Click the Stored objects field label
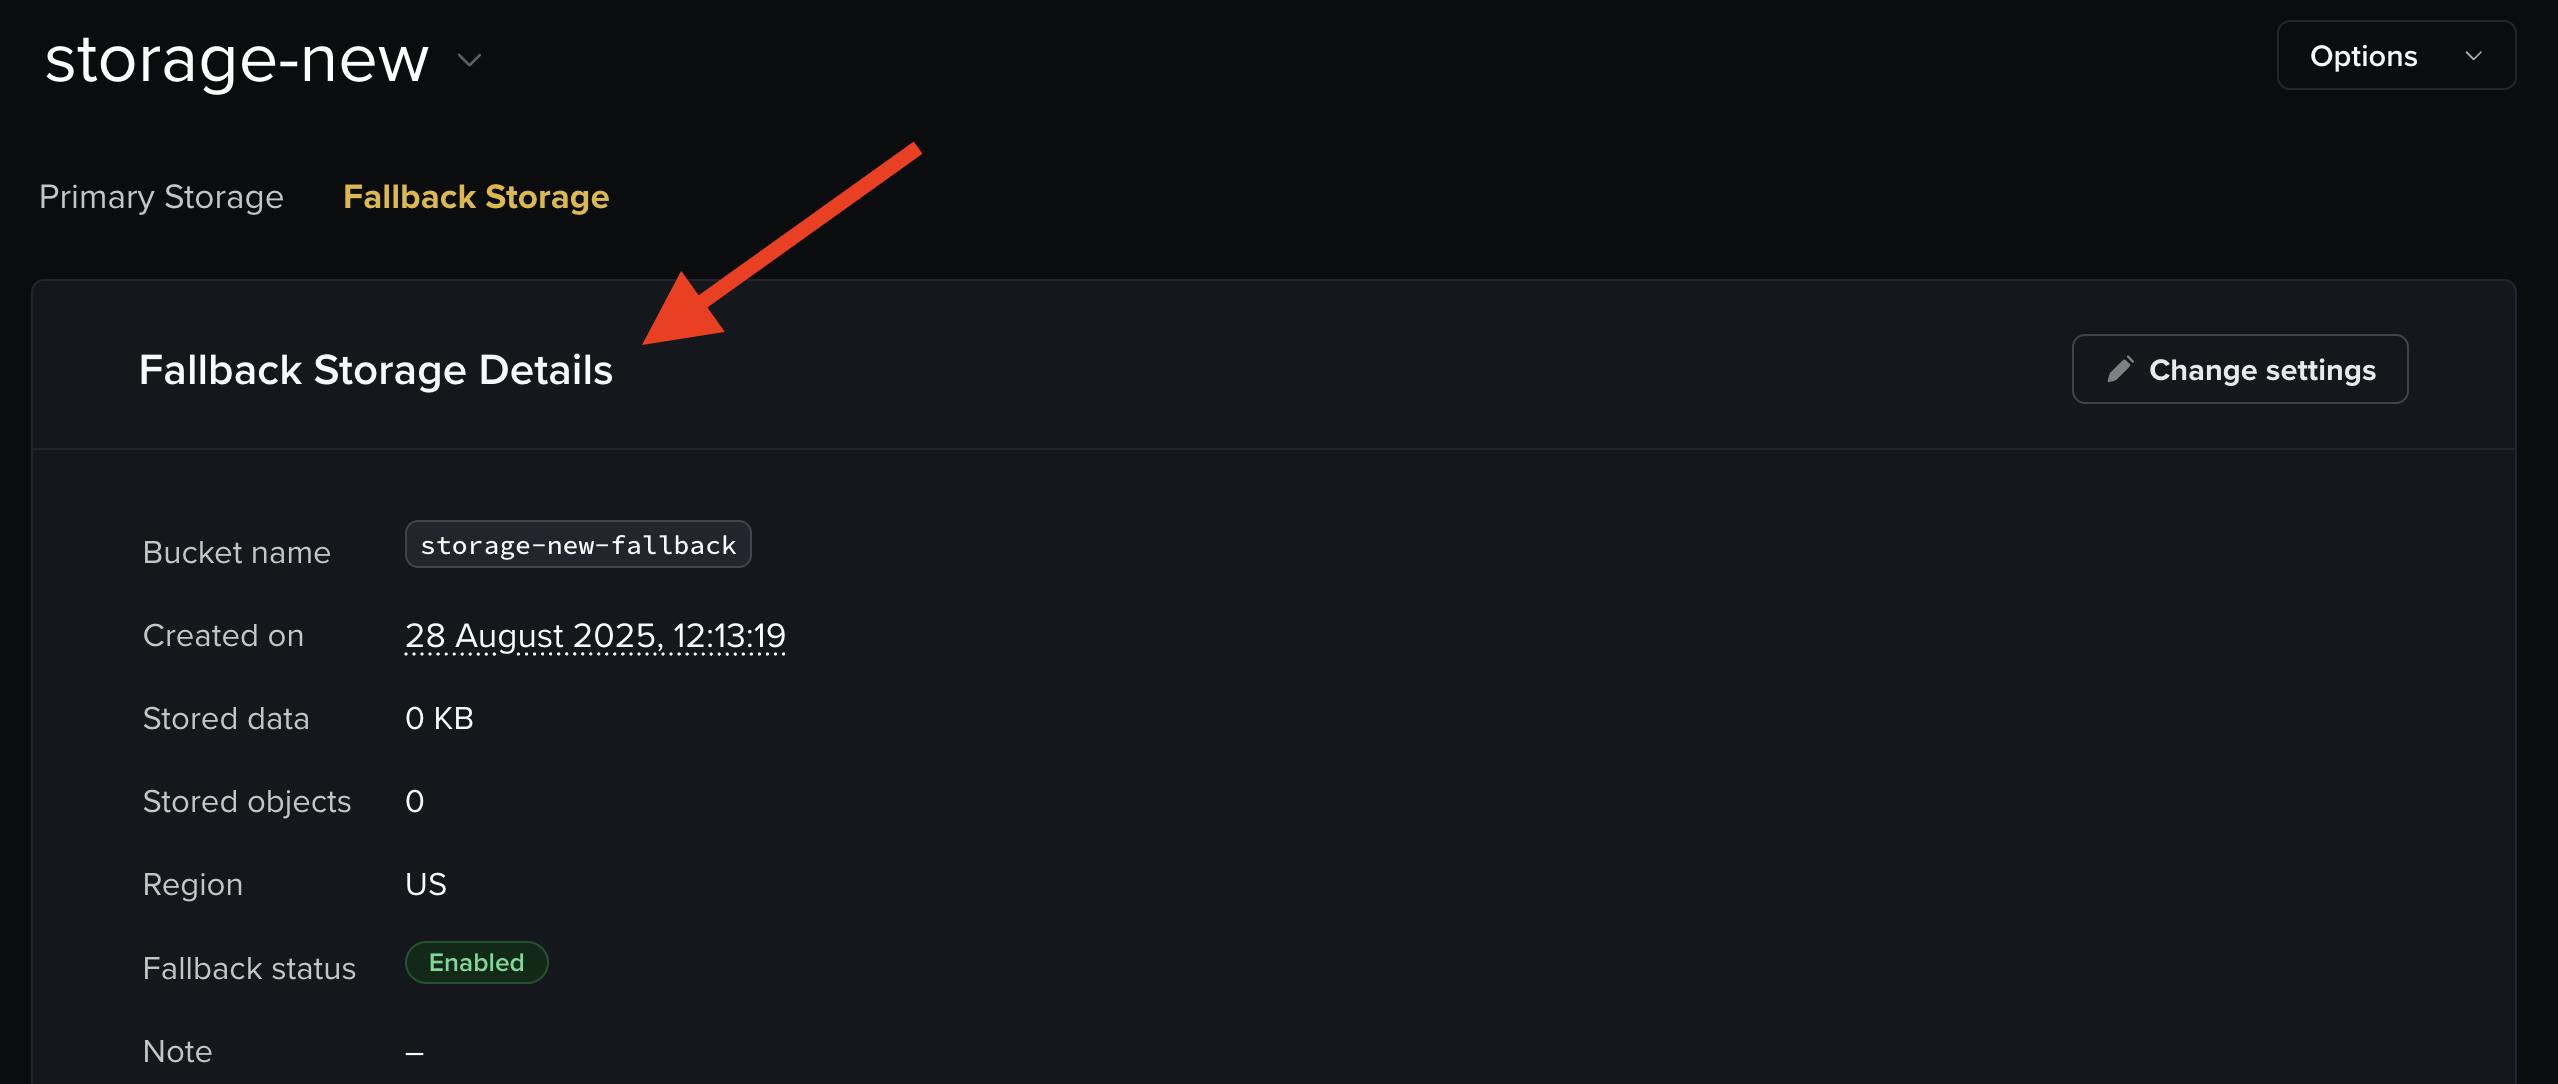Viewport: 2558px width, 1084px height. tap(247, 802)
